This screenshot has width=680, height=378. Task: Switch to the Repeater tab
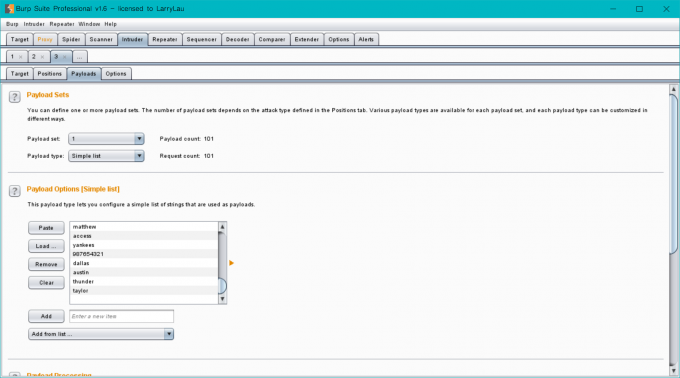click(x=165, y=39)
